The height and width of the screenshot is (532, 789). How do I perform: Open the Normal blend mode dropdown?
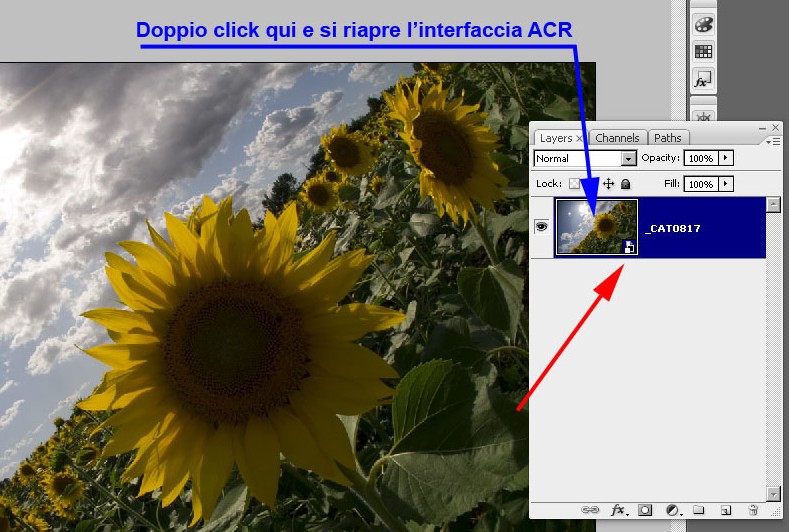(585, 159)
